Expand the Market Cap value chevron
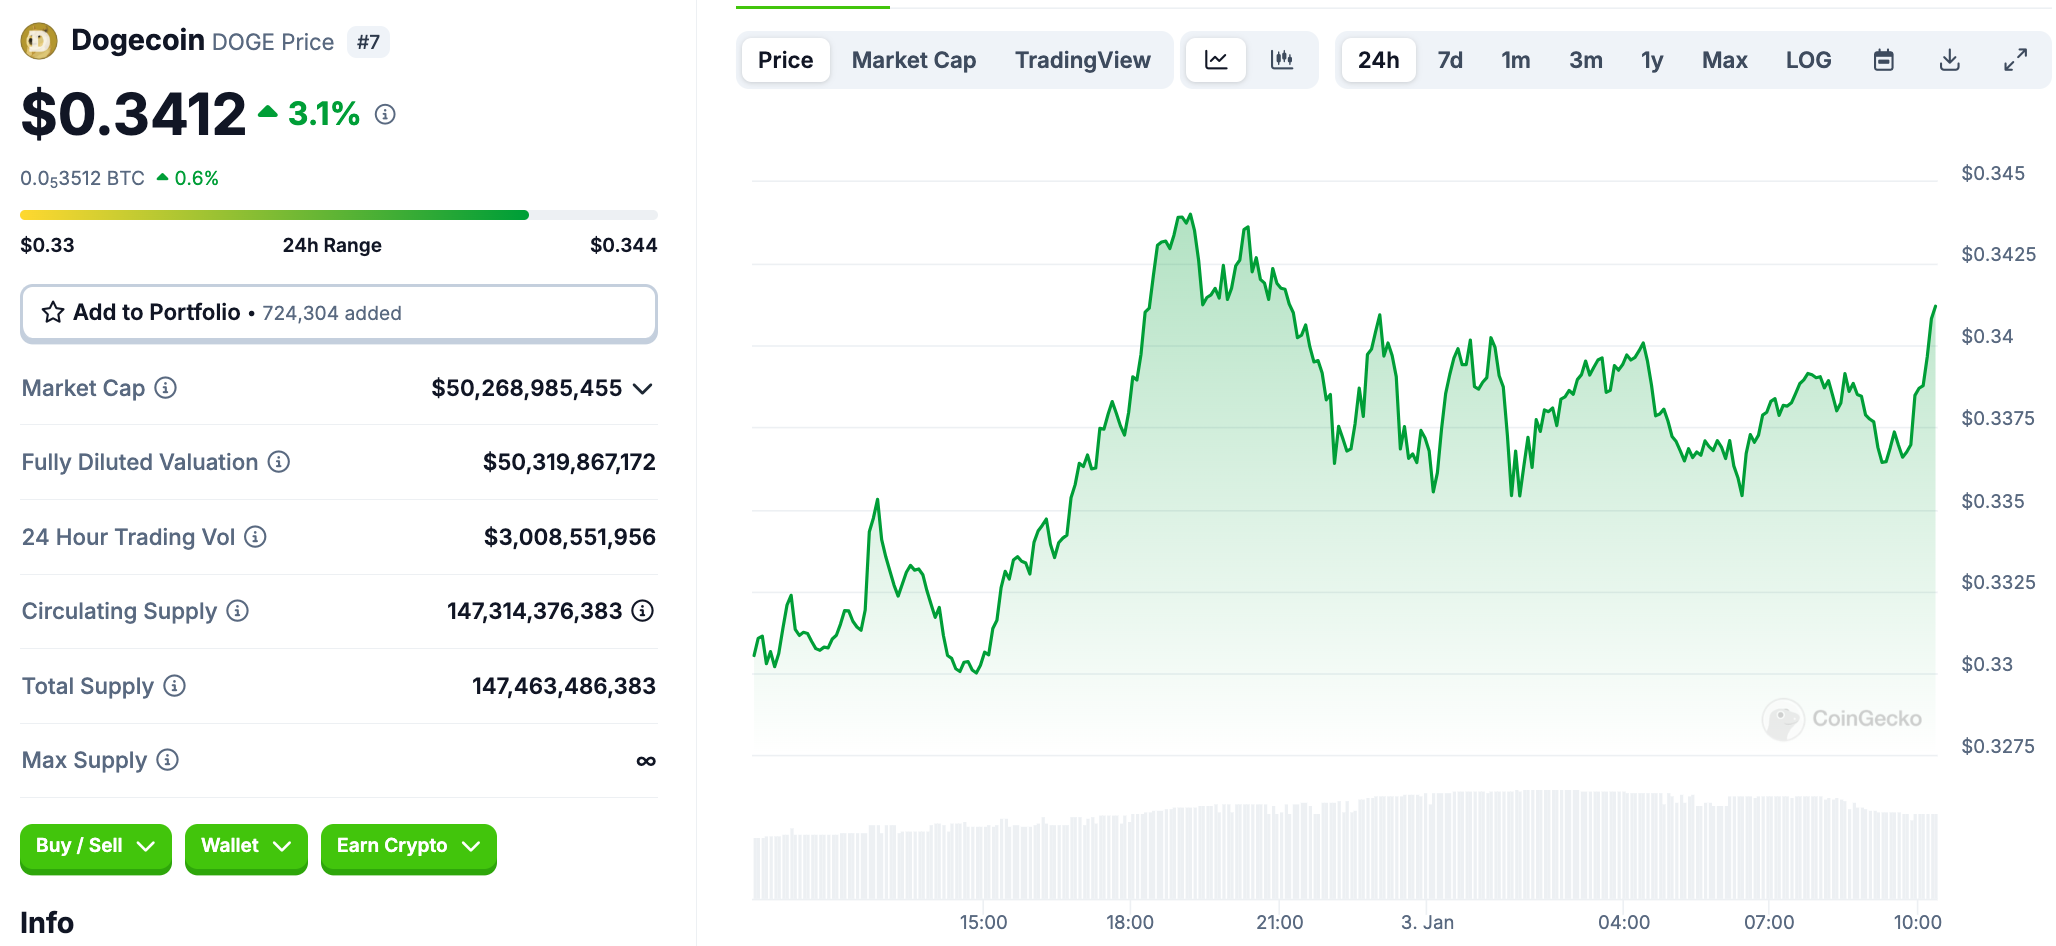Viewport: 2056px width, 946px height. (643, 388)
